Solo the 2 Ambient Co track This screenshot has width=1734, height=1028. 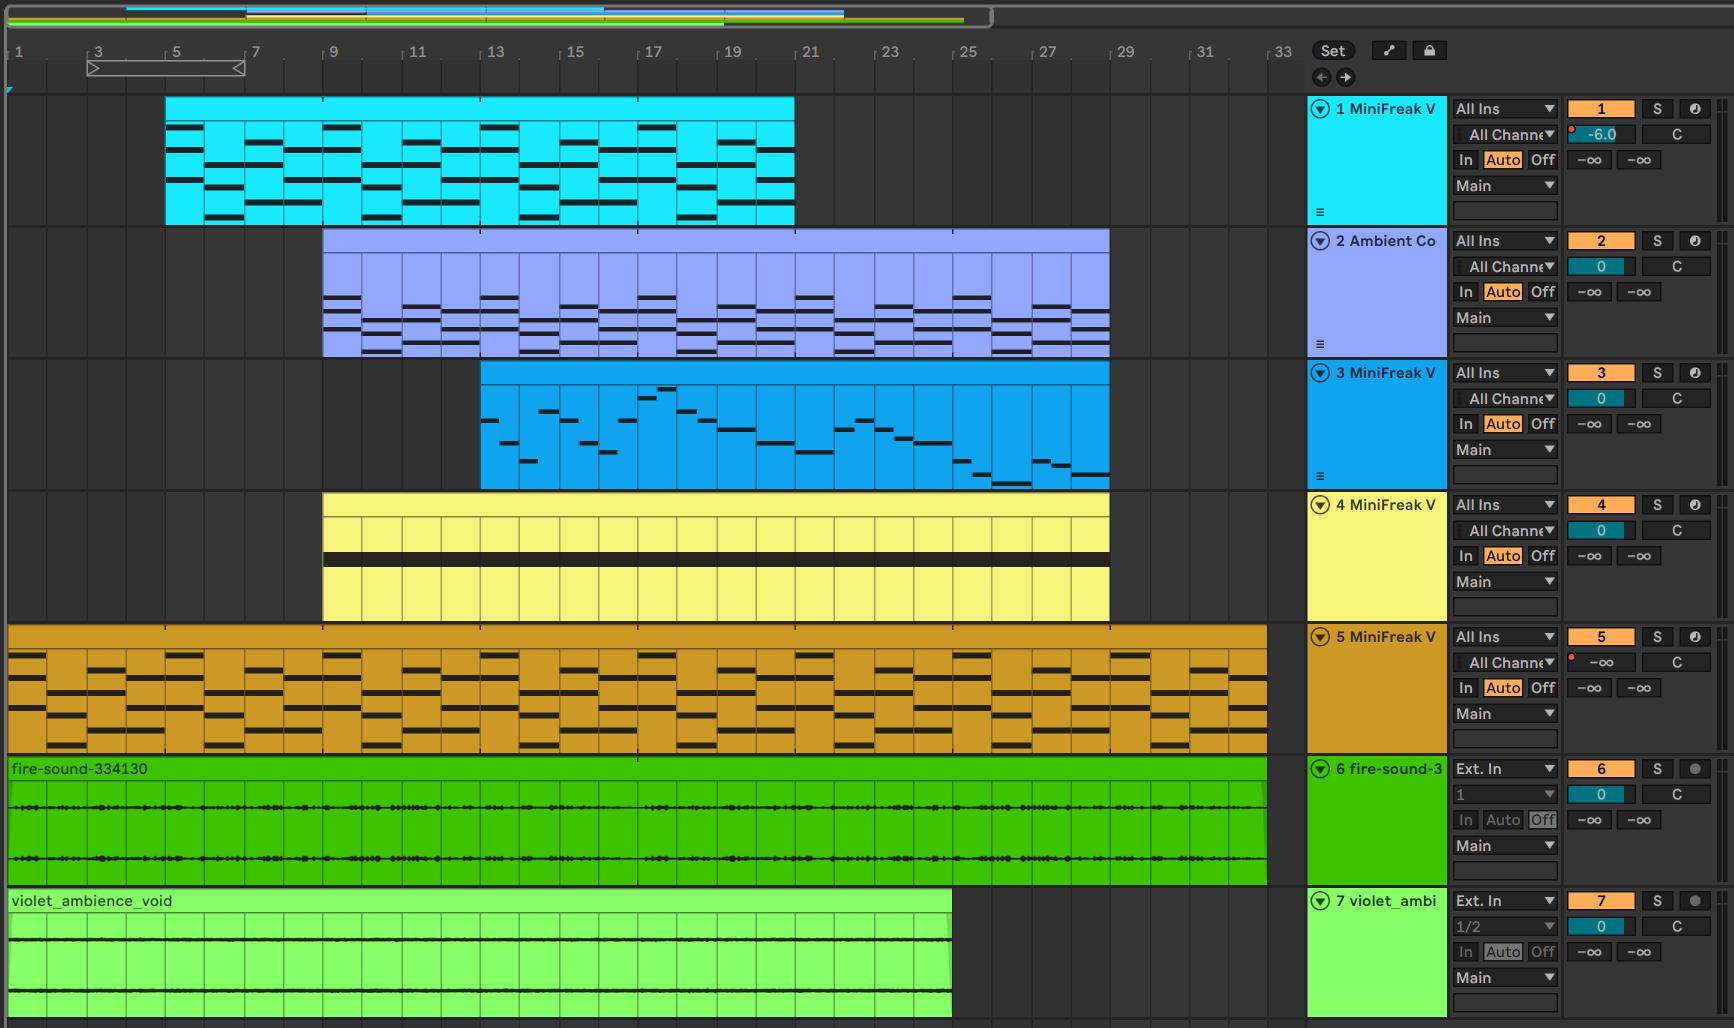click(x=1657, y=241)
